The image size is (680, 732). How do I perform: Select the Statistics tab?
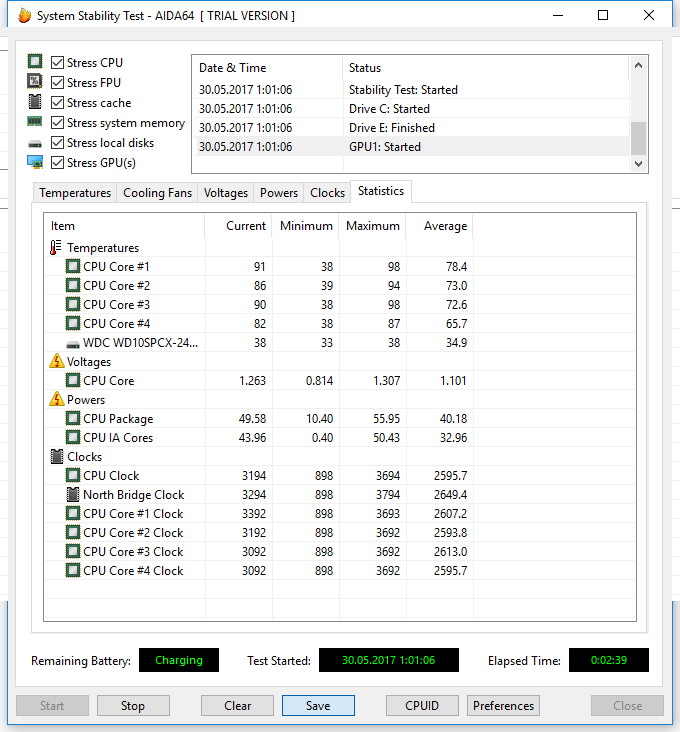coord(381,191)
